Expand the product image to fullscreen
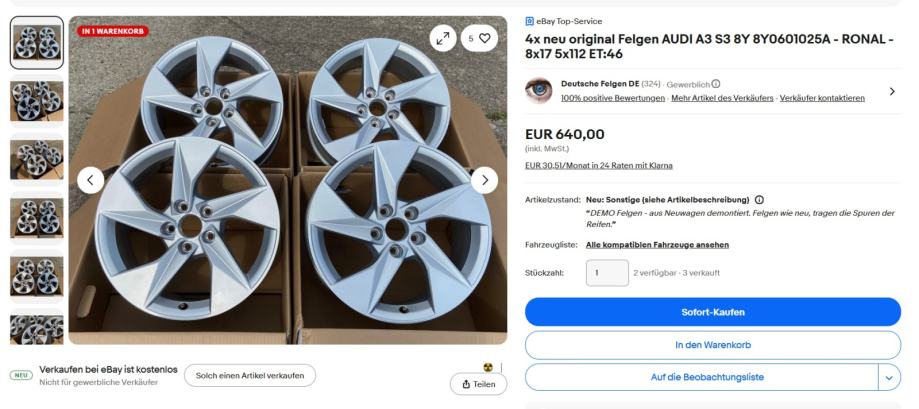 442,38
